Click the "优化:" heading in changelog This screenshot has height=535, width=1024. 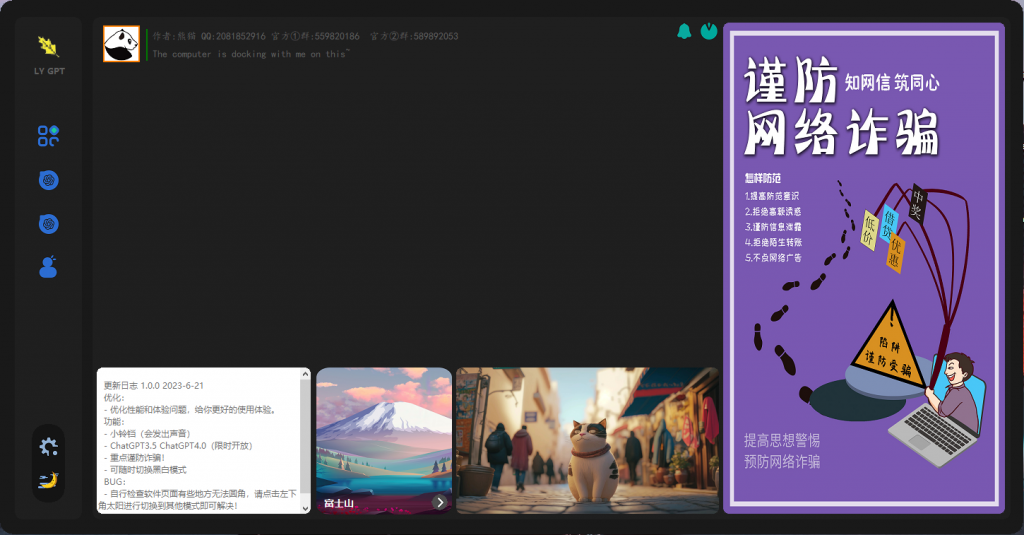[114, 398]
